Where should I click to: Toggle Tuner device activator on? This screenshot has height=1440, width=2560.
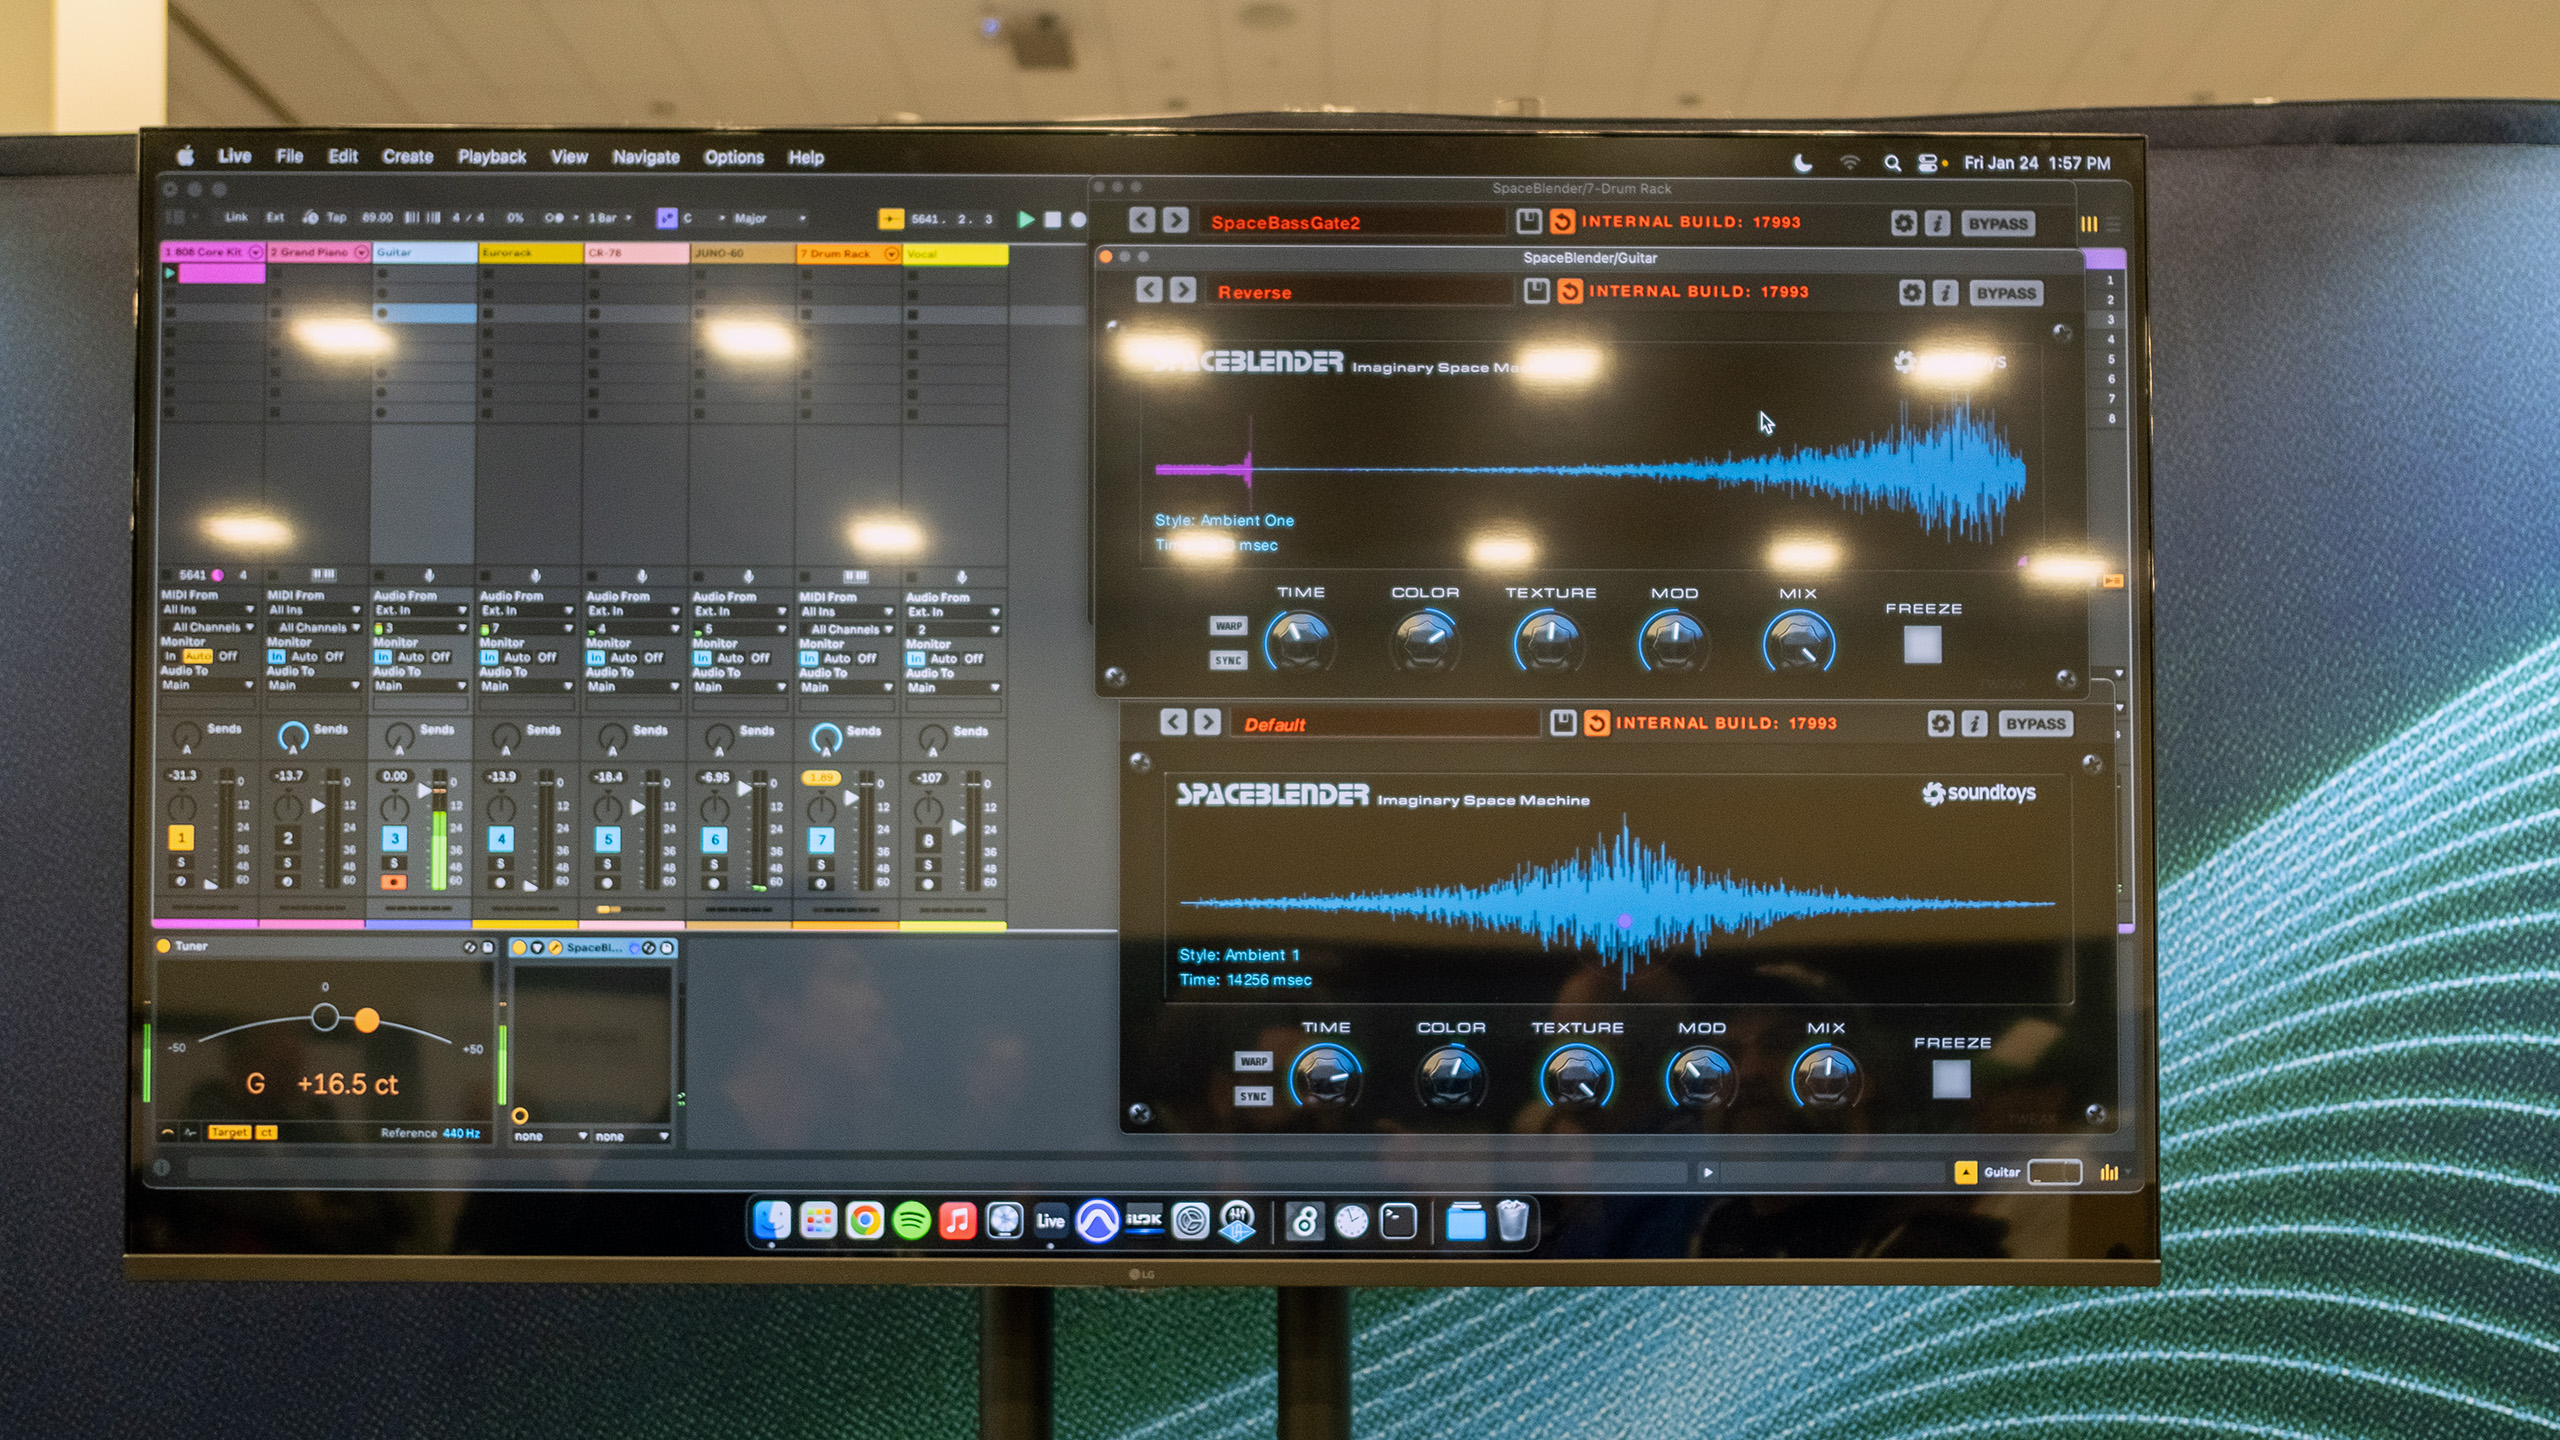pyautogui.click(x=164, y=946)
